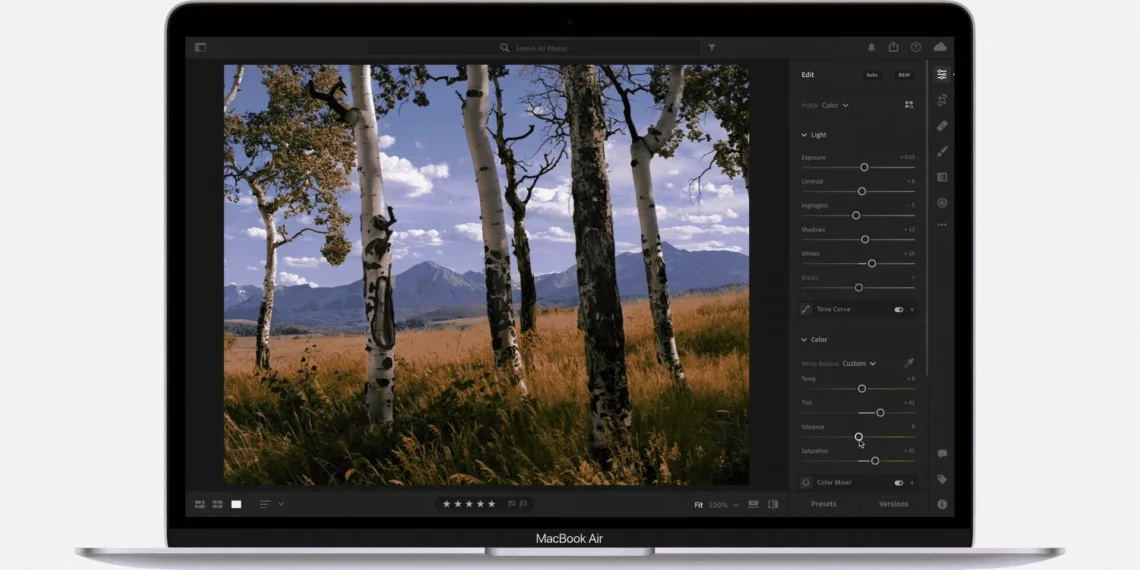
Task: Browse profiles with the grid icon
Action: 909,105
